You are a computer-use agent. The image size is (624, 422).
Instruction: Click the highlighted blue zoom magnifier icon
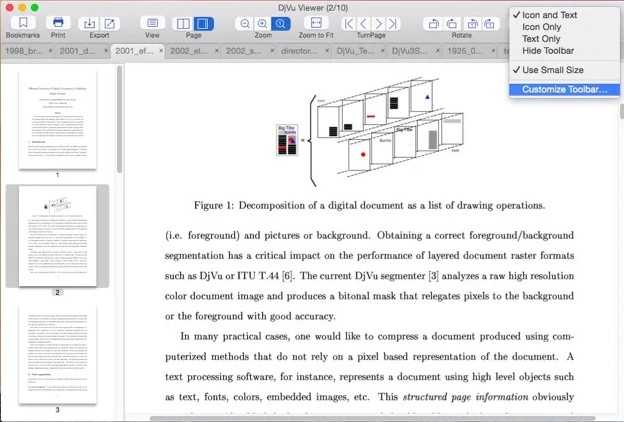(280, 24)
